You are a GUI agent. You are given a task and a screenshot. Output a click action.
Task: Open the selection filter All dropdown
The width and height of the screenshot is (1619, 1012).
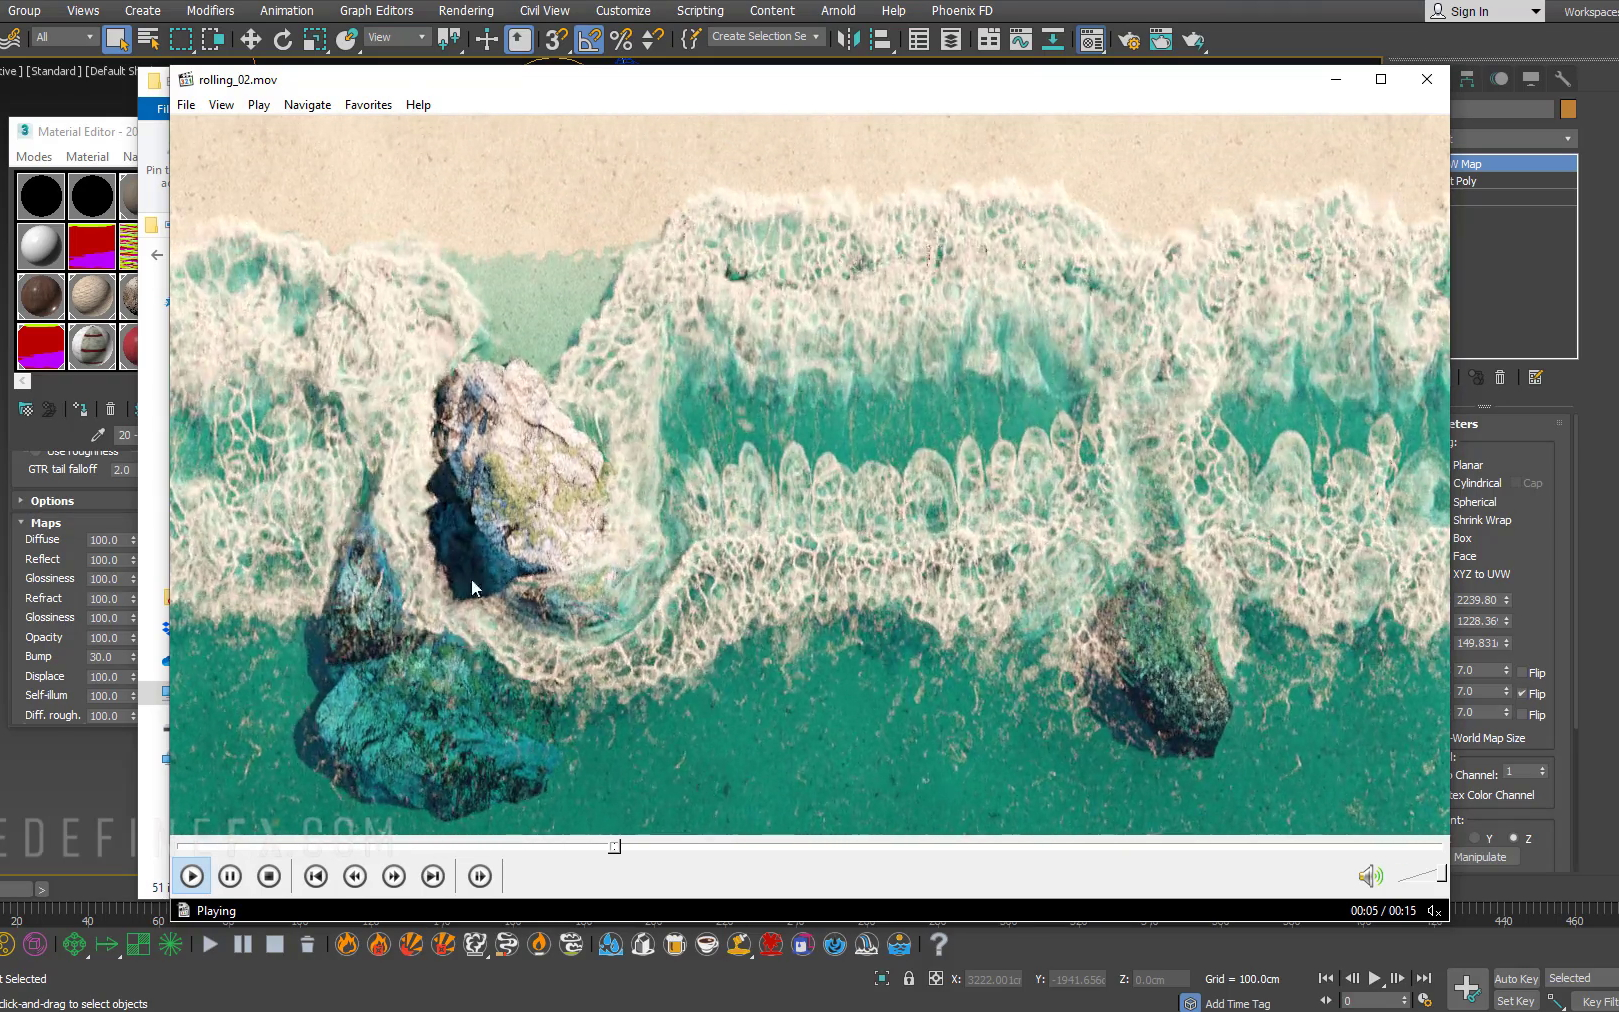64,36
